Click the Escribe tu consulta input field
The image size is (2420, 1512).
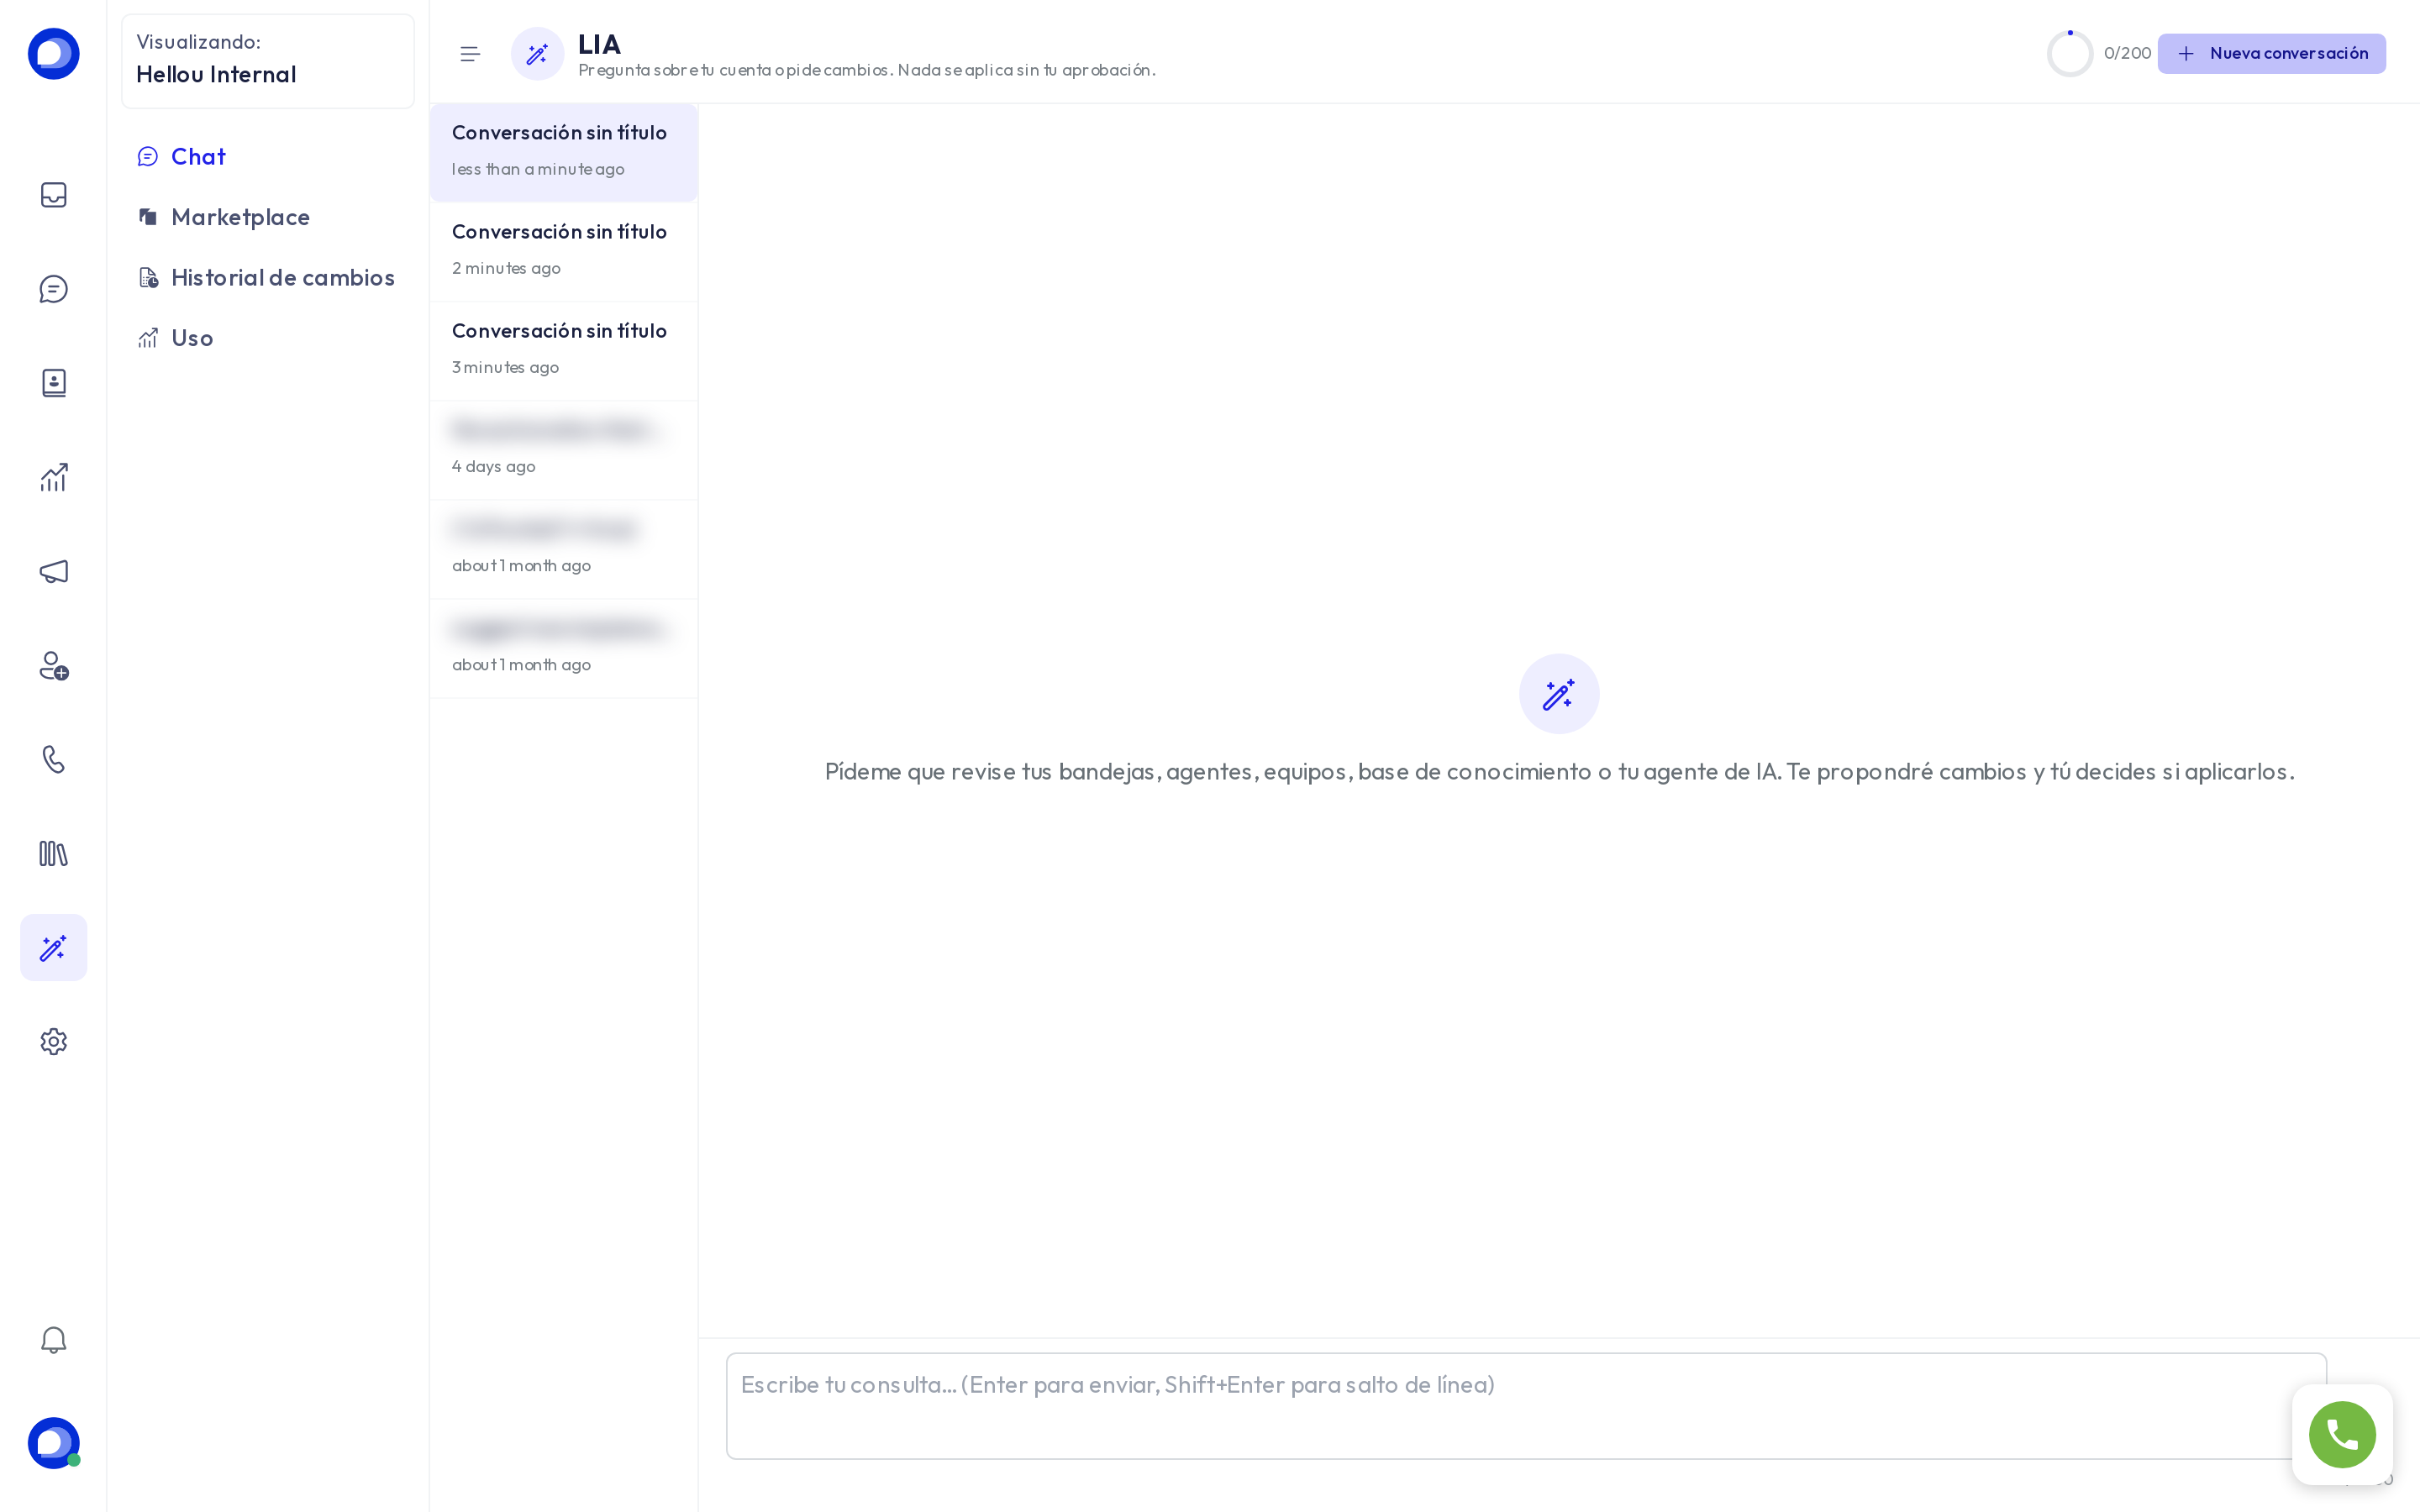pyautogui.click(x=1526, y=1405)
